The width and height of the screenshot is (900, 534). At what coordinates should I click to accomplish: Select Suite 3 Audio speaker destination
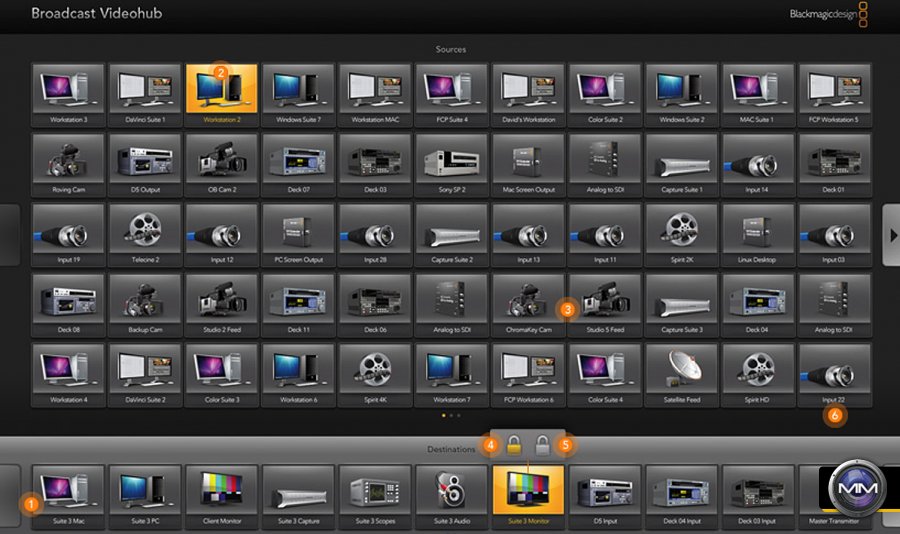[x=452, y=497]
